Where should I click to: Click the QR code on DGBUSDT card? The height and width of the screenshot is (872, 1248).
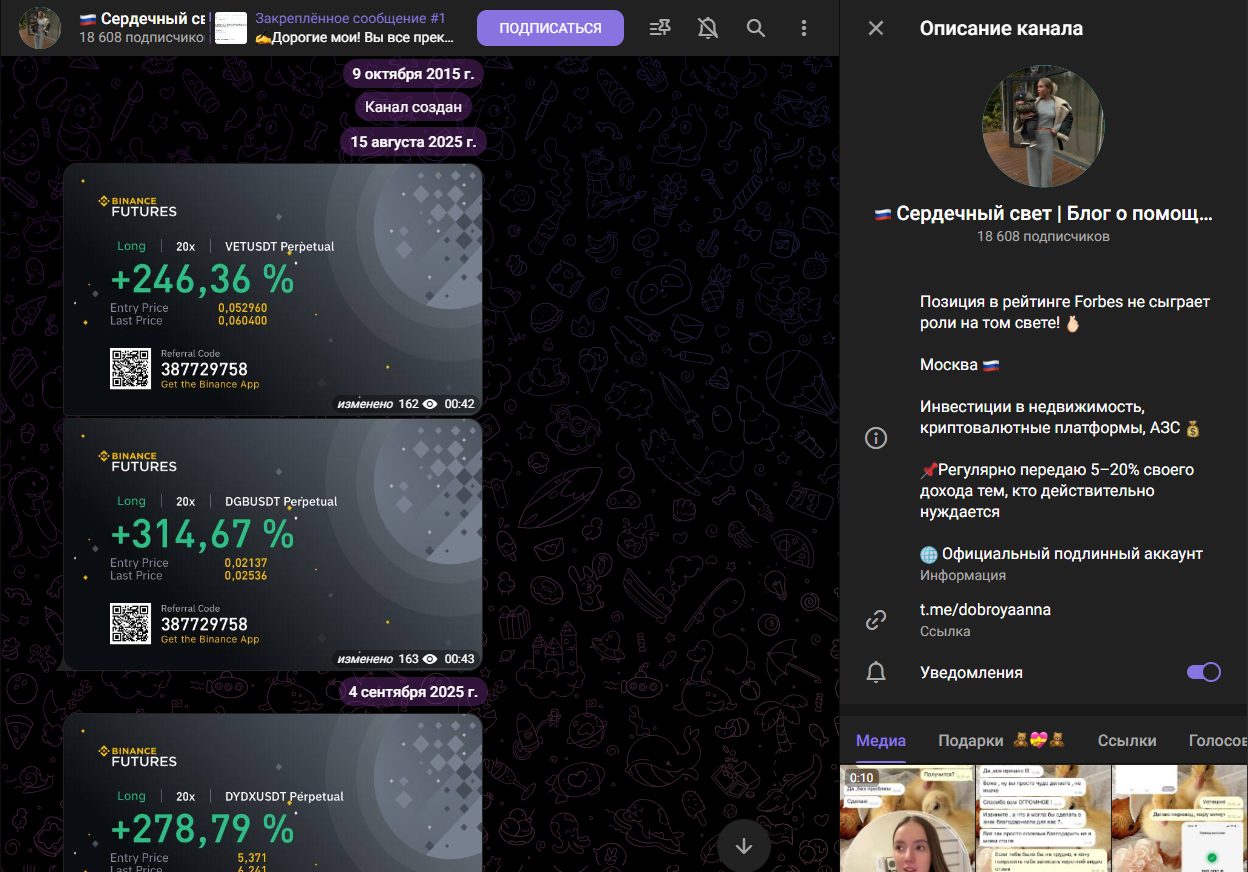point(130,623)
